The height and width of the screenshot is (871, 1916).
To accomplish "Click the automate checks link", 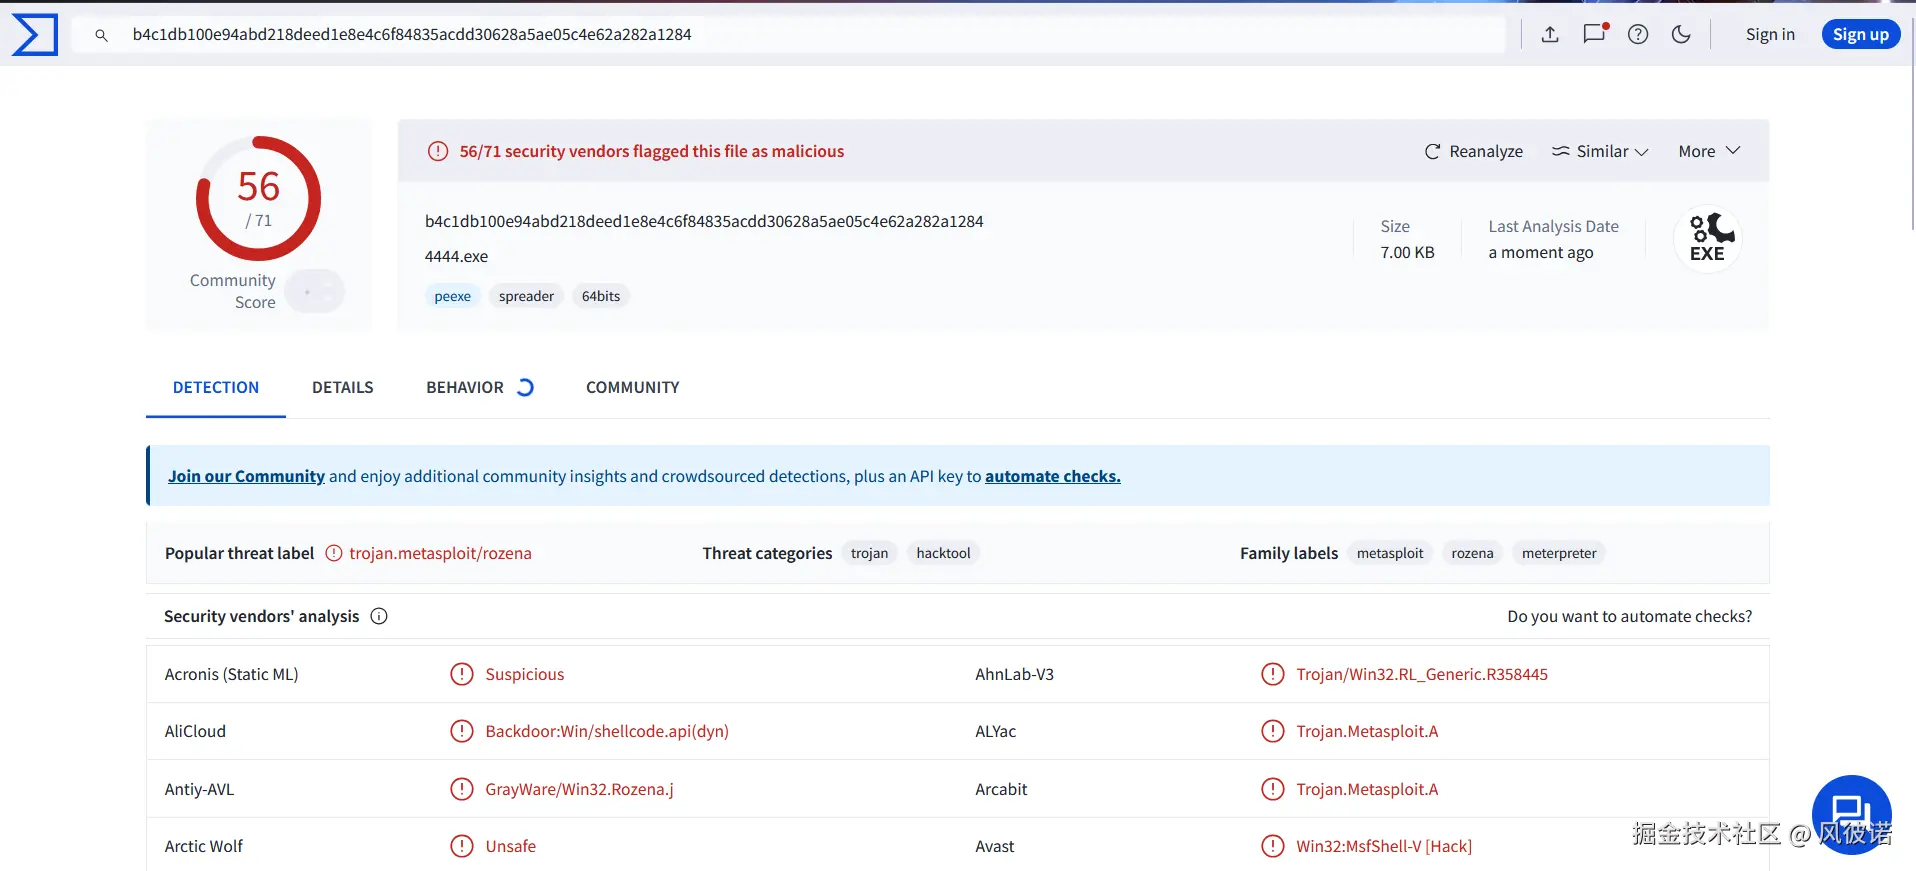I will (x=1052, y=477).
